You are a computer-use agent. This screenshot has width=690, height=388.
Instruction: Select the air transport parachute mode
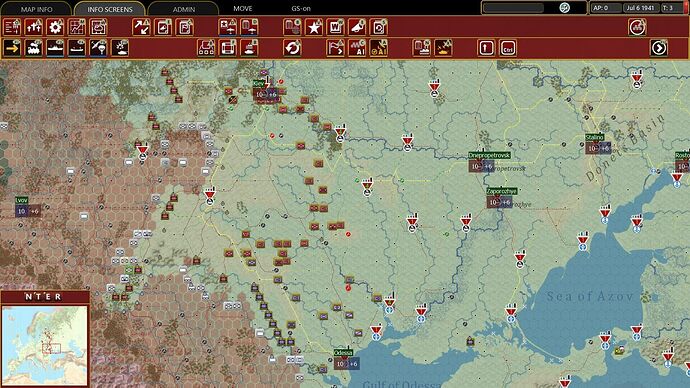(99, 48)
